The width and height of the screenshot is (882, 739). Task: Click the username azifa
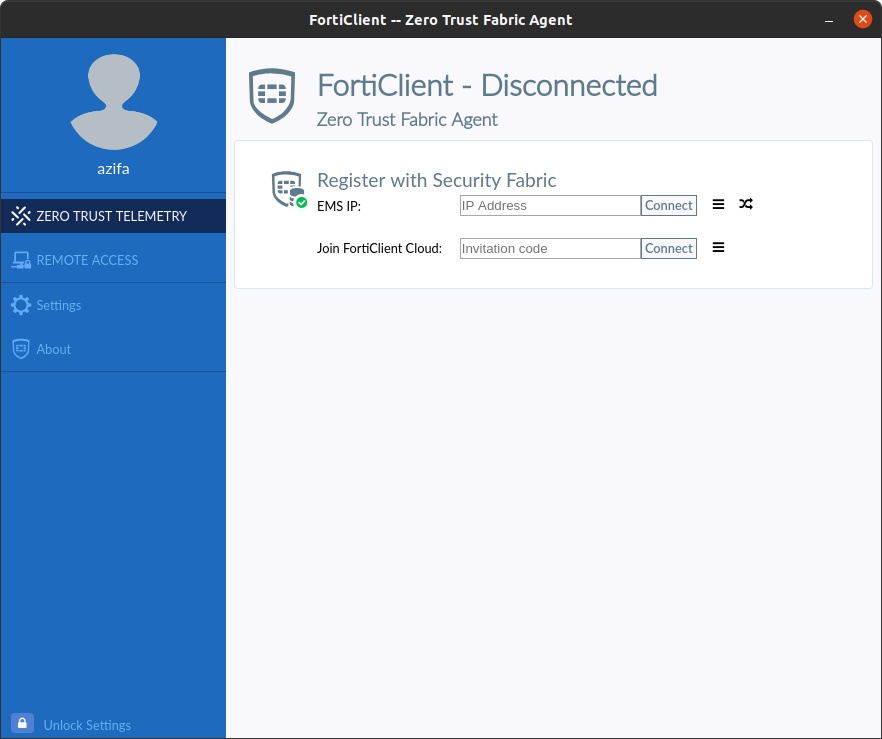pyautogui.click(x=113, y=169)
